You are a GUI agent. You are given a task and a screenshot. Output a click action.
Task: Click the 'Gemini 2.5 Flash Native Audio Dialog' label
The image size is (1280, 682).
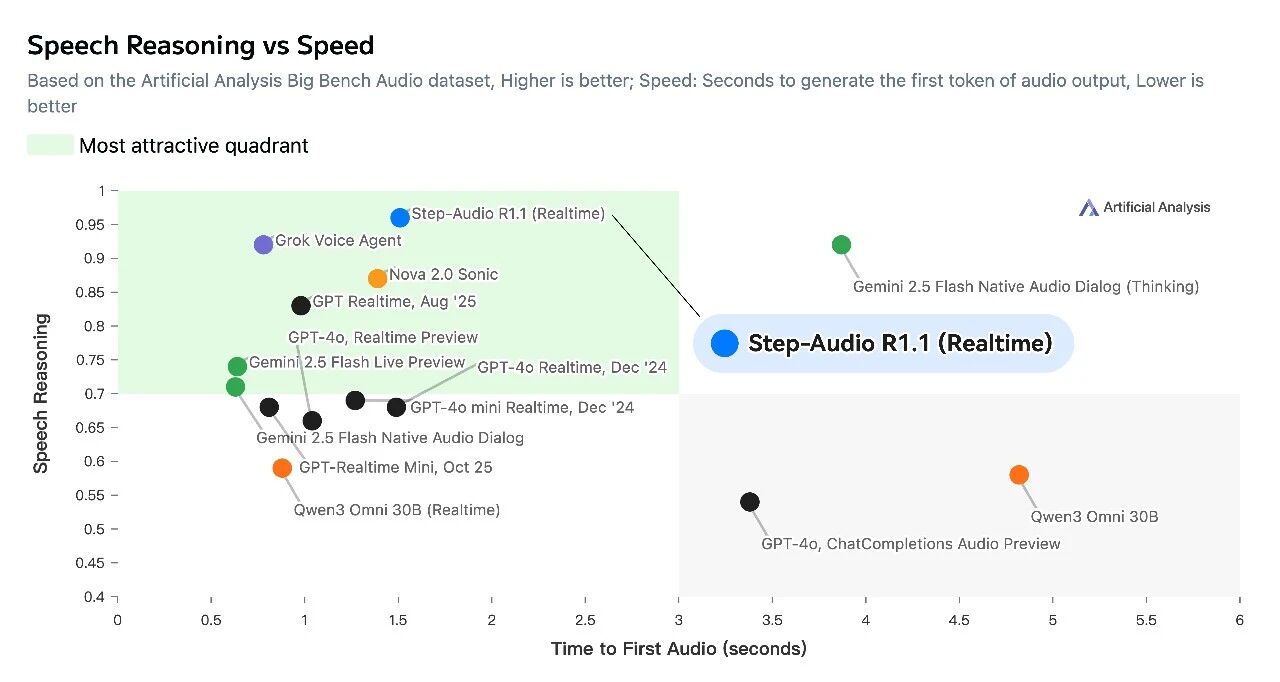click(390, 438)
